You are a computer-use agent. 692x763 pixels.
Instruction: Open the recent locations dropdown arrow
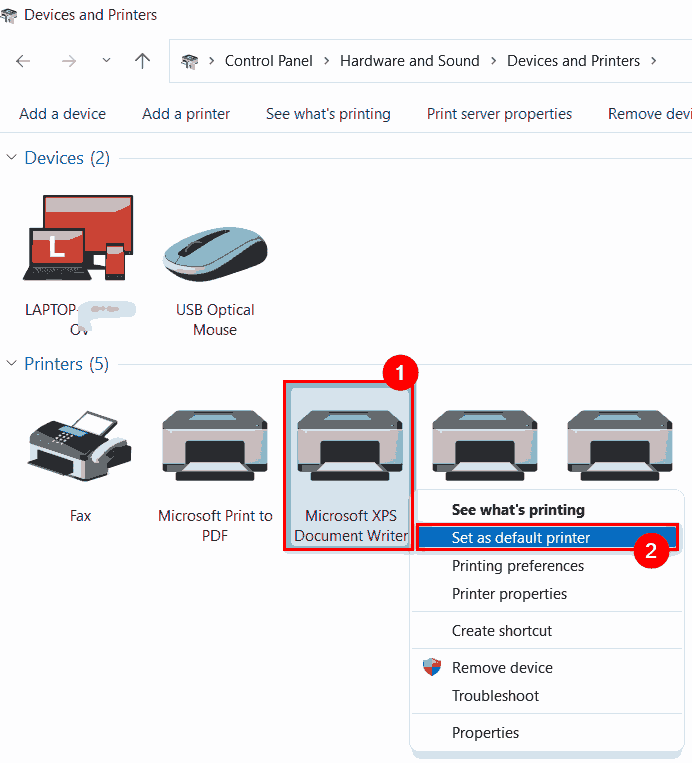[106, 60]
